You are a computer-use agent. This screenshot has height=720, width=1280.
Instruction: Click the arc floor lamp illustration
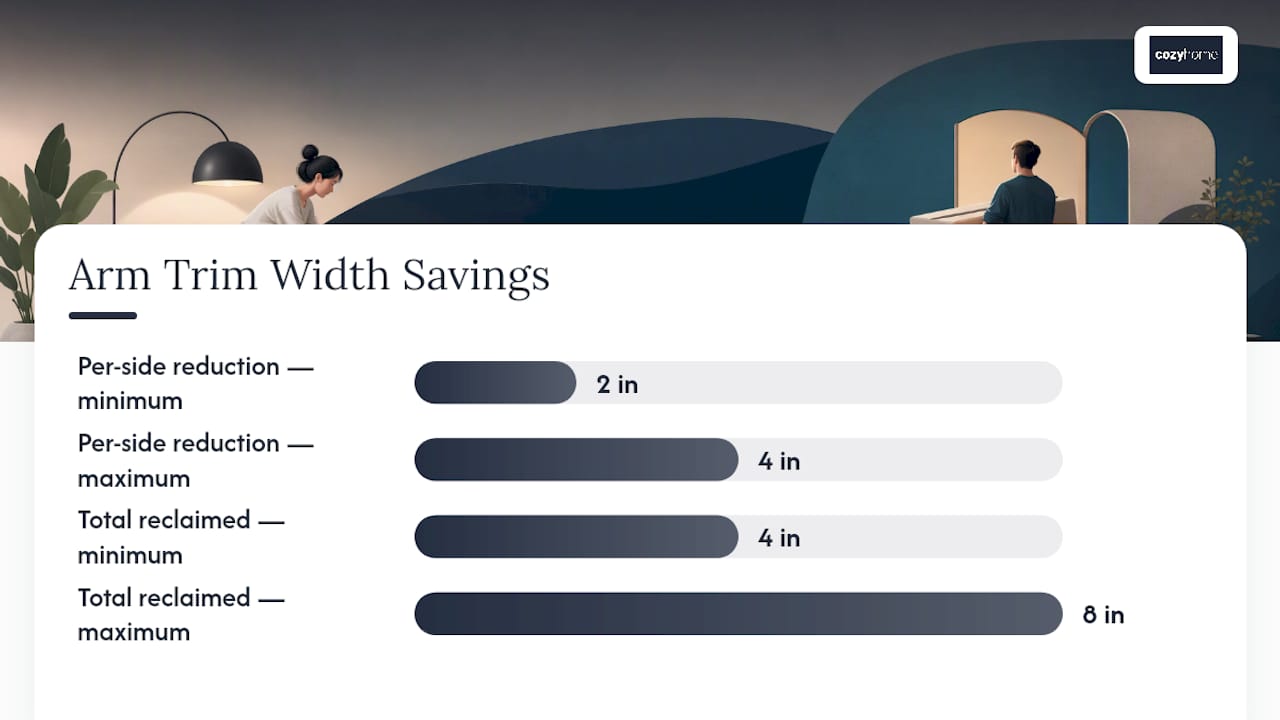coord(188,165)
